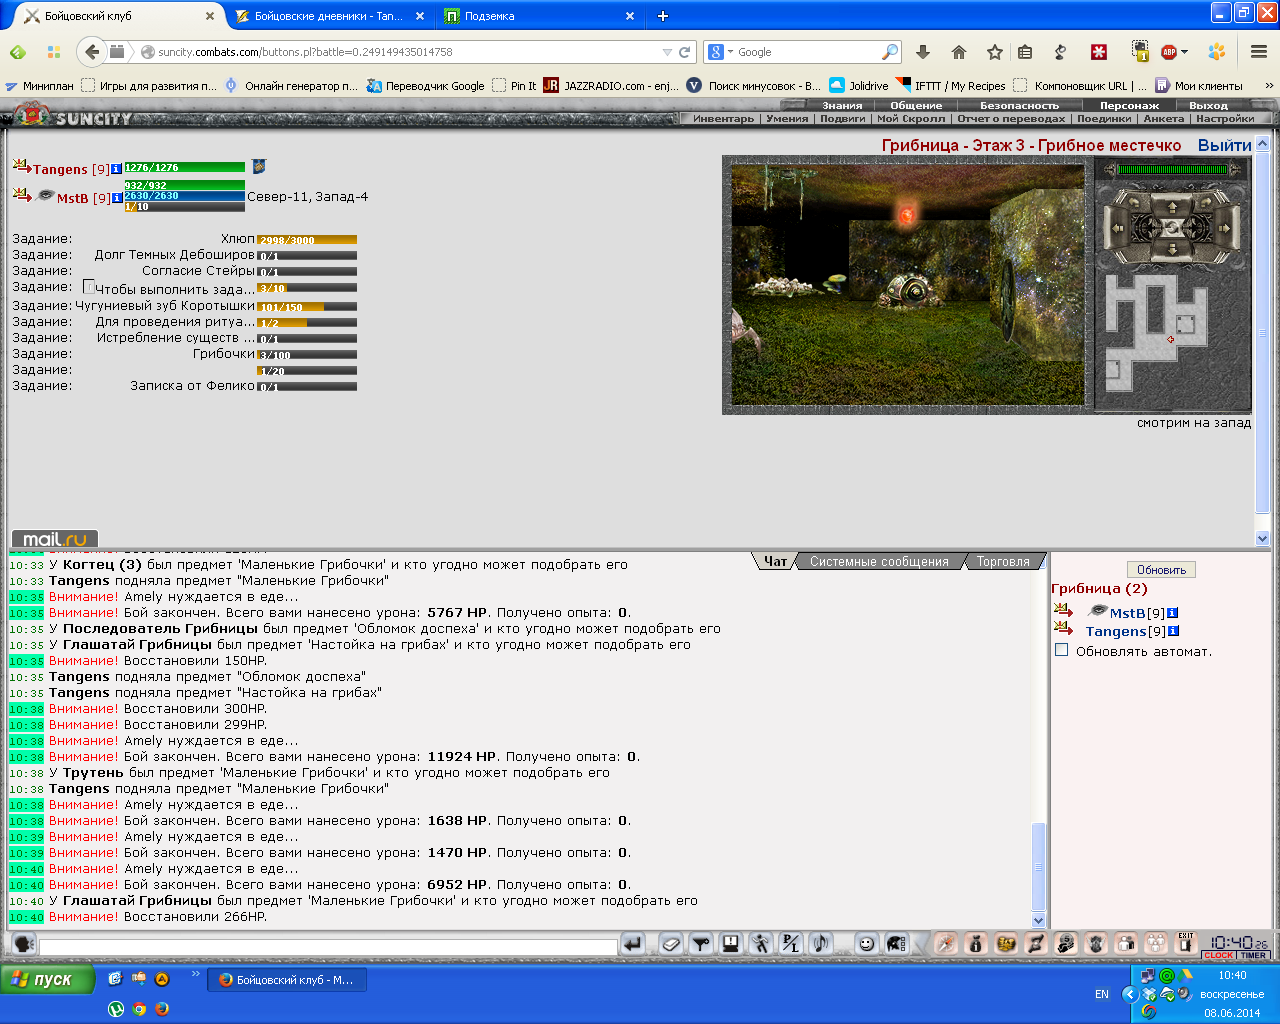Open 'Персонаж' menu
1280x1024 pixels.
[1129, 105]
